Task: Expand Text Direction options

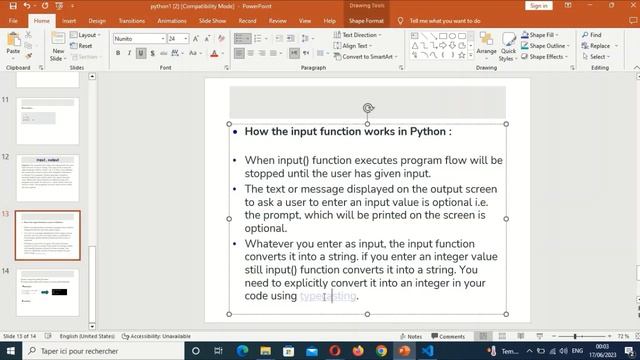Action: tap(358, 35)
